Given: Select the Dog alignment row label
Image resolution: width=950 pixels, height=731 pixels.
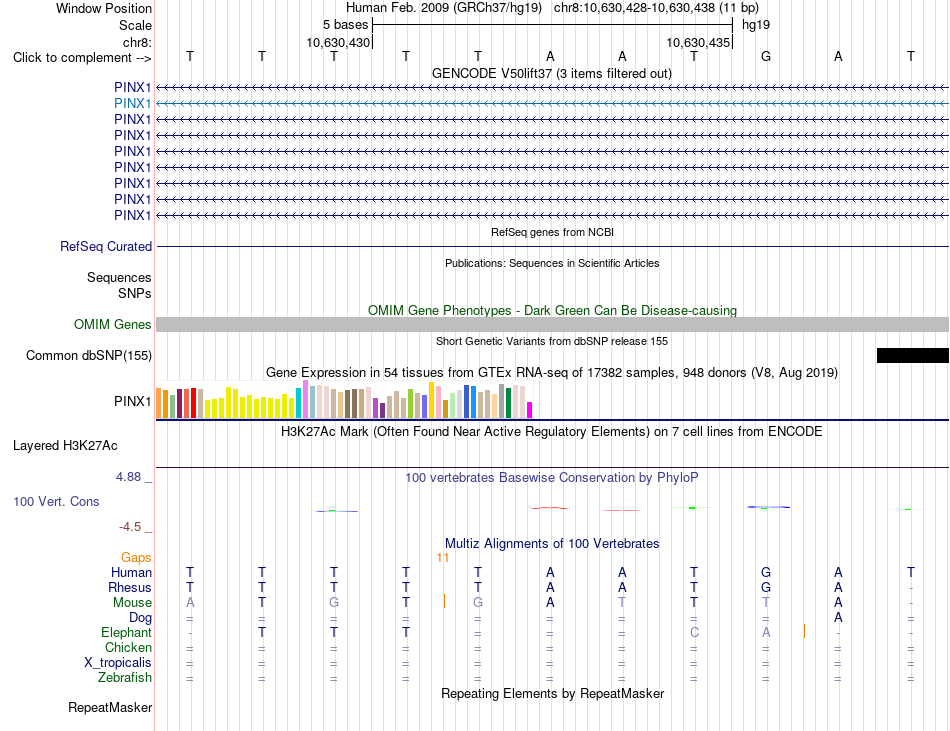Looking at the screenshot, I should tap(140, 618).
